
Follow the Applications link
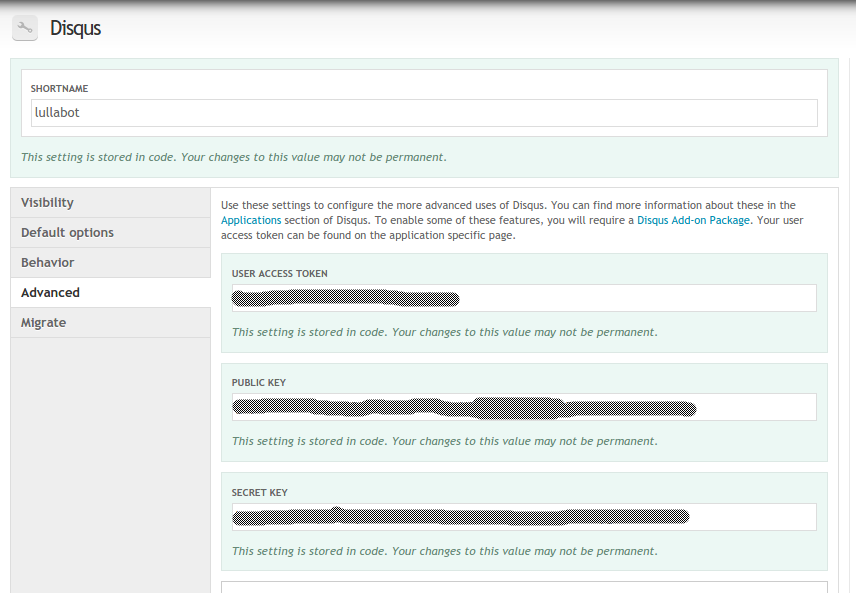point(251,220)
